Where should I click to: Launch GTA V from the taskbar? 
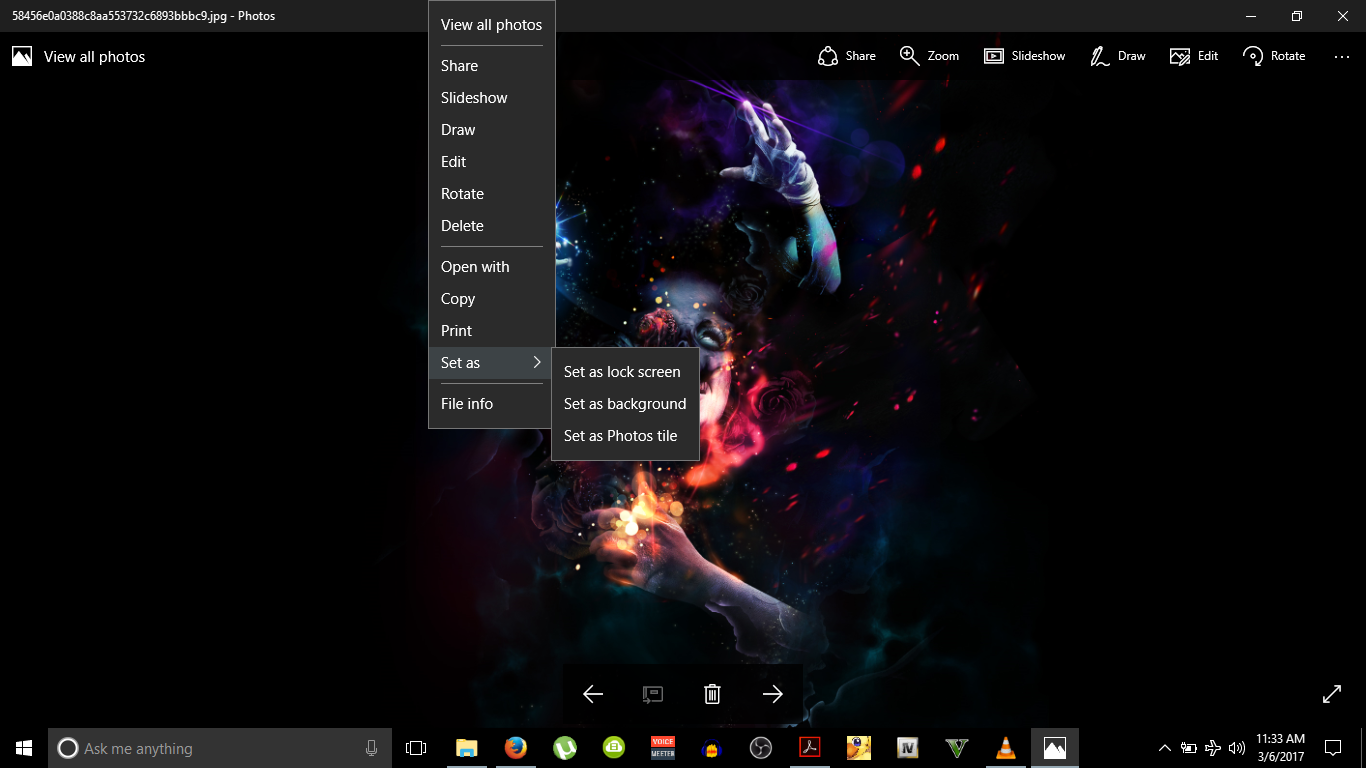[x=957, y=748]
